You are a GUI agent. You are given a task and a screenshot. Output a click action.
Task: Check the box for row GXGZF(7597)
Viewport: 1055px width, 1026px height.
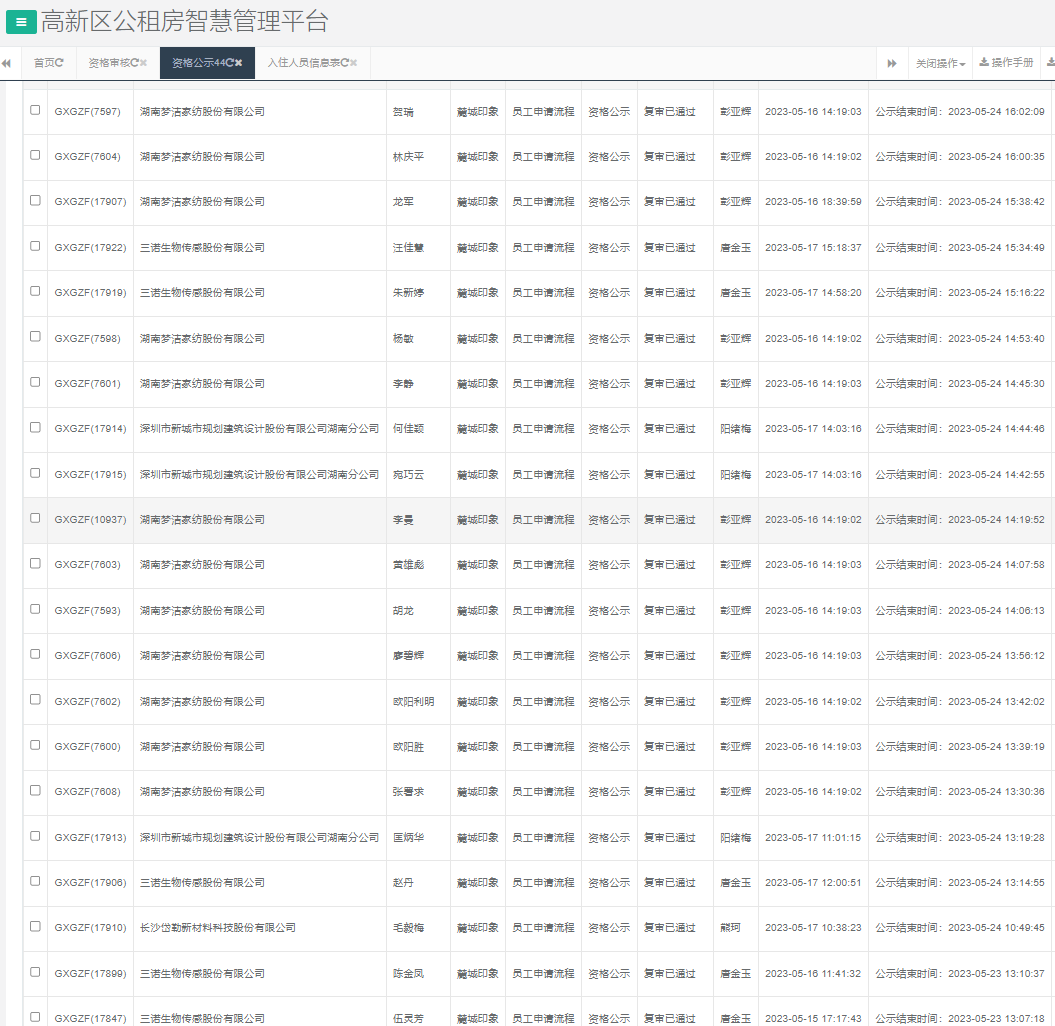(x=35, y=110)
